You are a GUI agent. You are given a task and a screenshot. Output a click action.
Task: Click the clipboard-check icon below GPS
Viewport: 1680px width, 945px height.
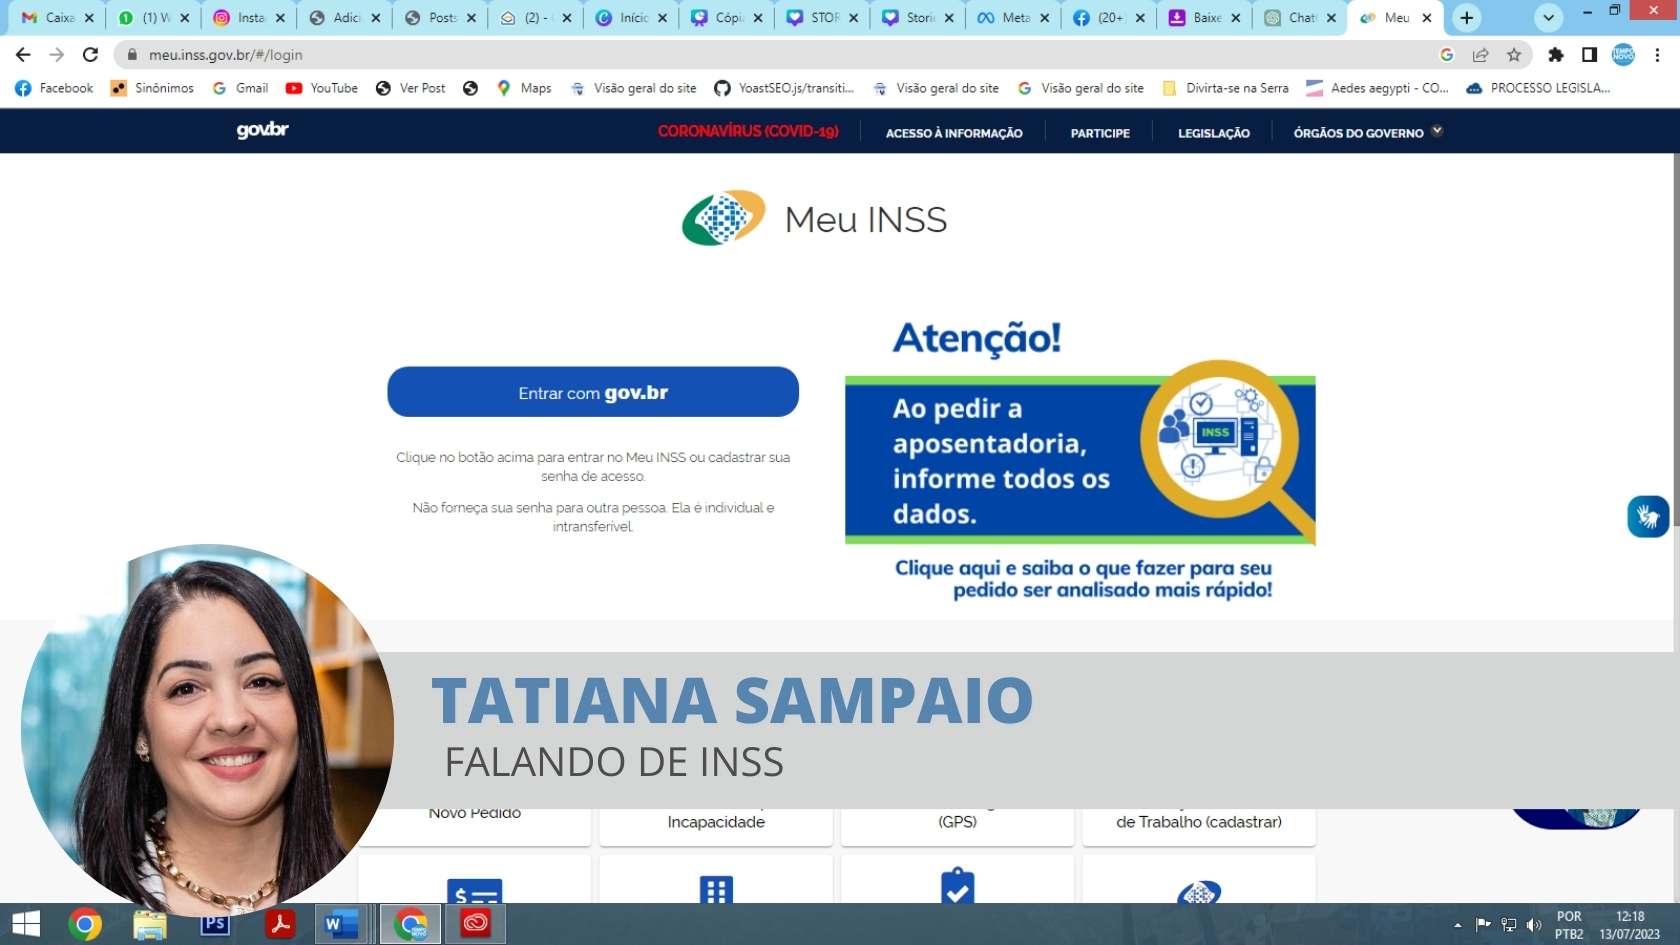point(957,887)
